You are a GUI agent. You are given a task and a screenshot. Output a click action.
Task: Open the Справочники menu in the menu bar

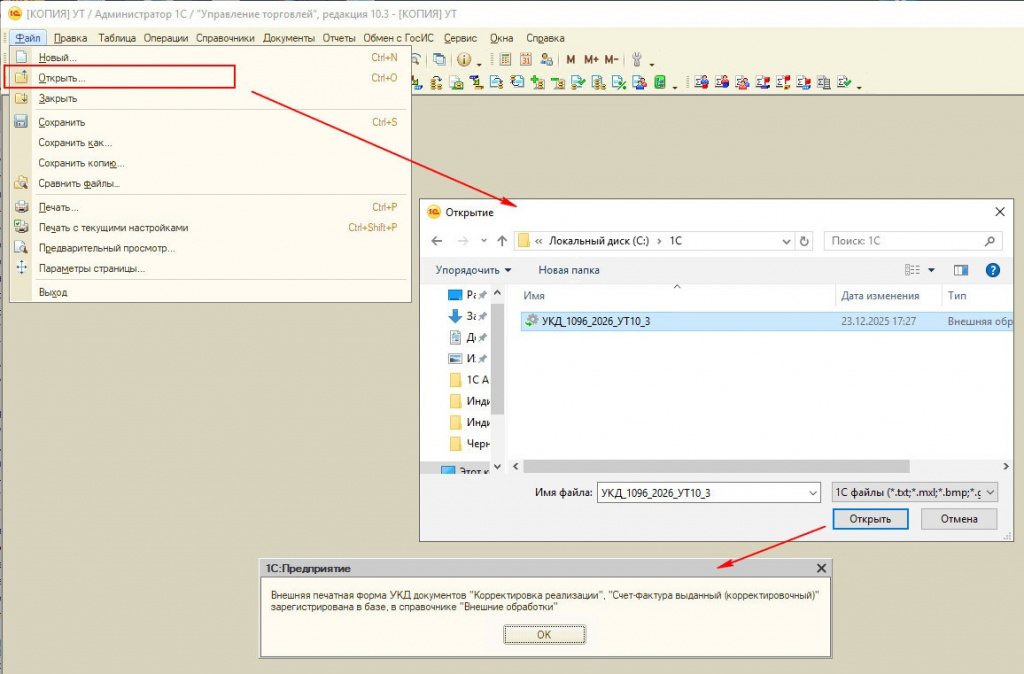(225, 38)
